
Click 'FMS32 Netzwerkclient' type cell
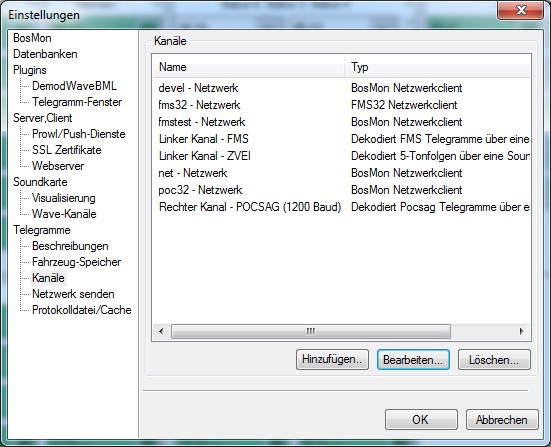pos(404,105)
